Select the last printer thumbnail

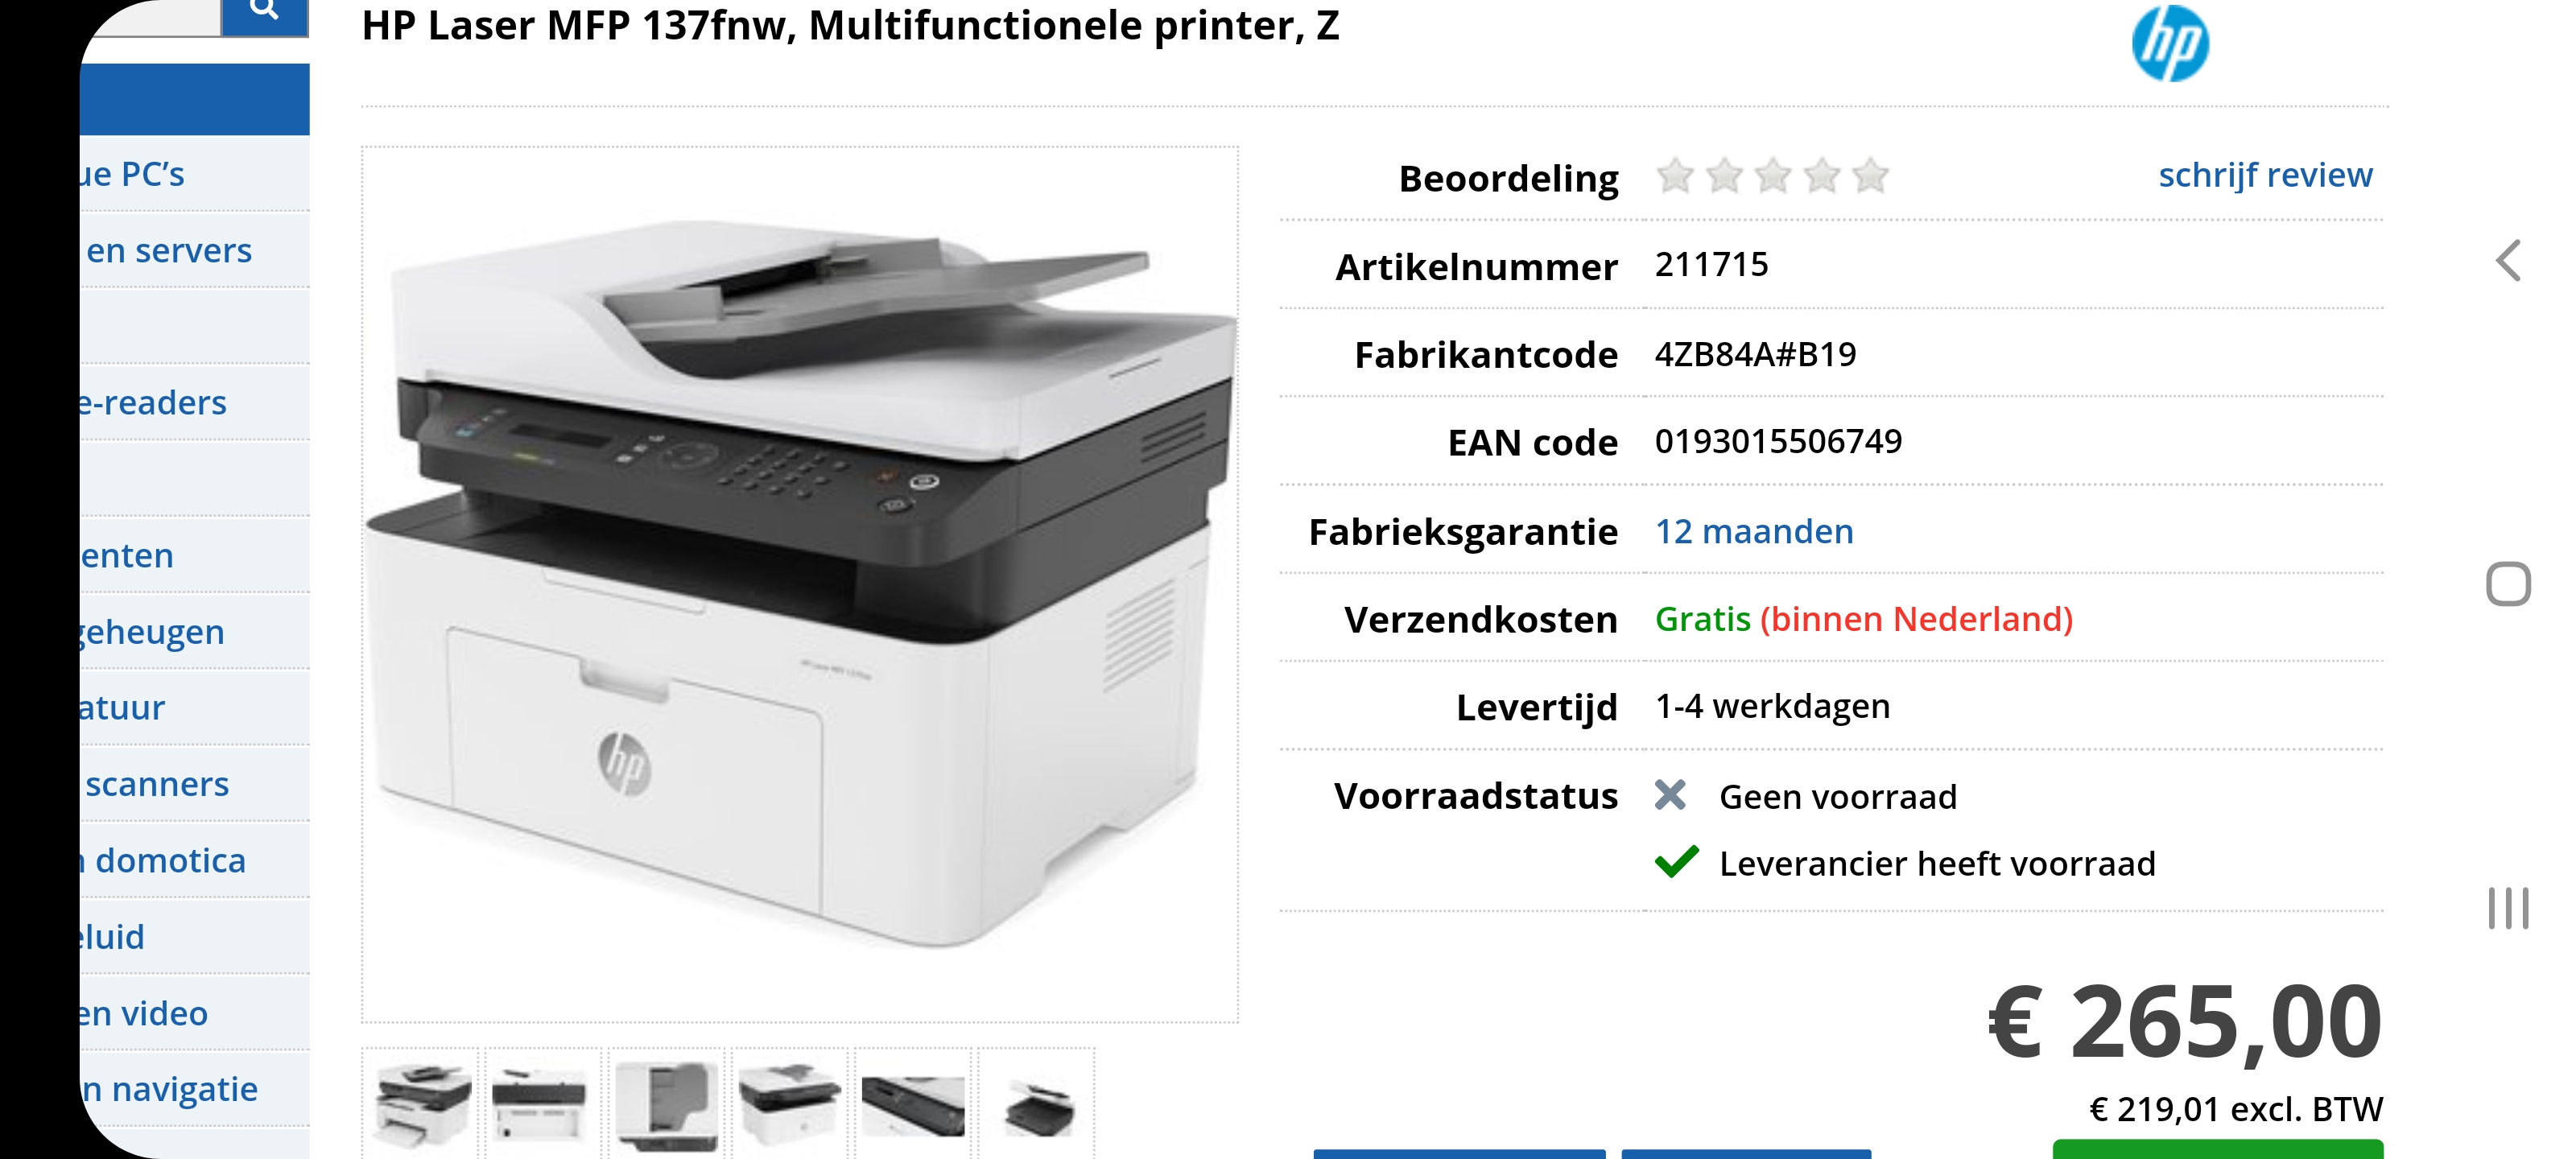[x=1036, y=1103]
